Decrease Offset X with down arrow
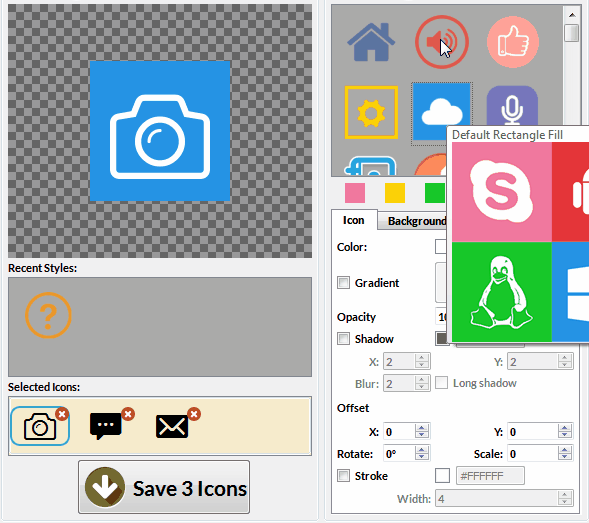 click(422, 435)
